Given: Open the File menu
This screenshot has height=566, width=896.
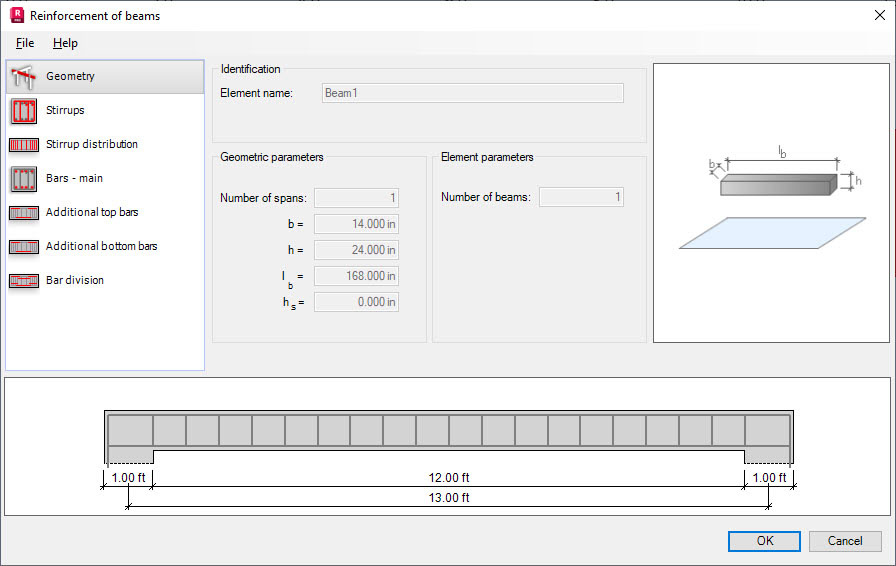Looking at the screenshot, I should pos(25,43).
